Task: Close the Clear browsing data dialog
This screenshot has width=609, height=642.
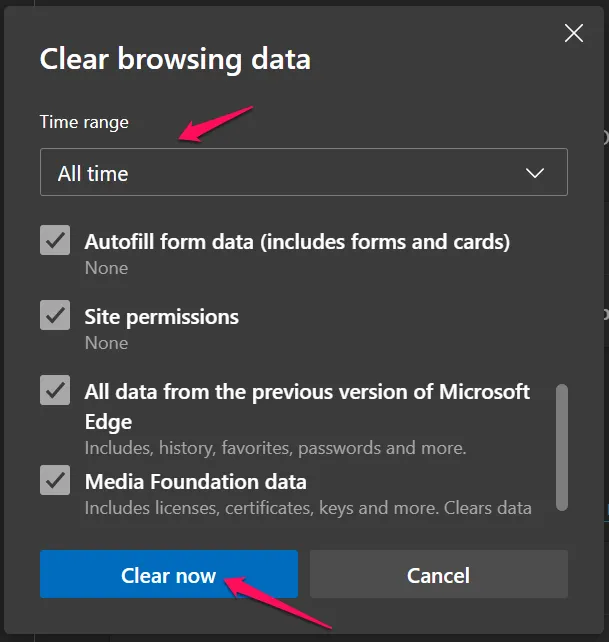Action: tap(574, 33)
